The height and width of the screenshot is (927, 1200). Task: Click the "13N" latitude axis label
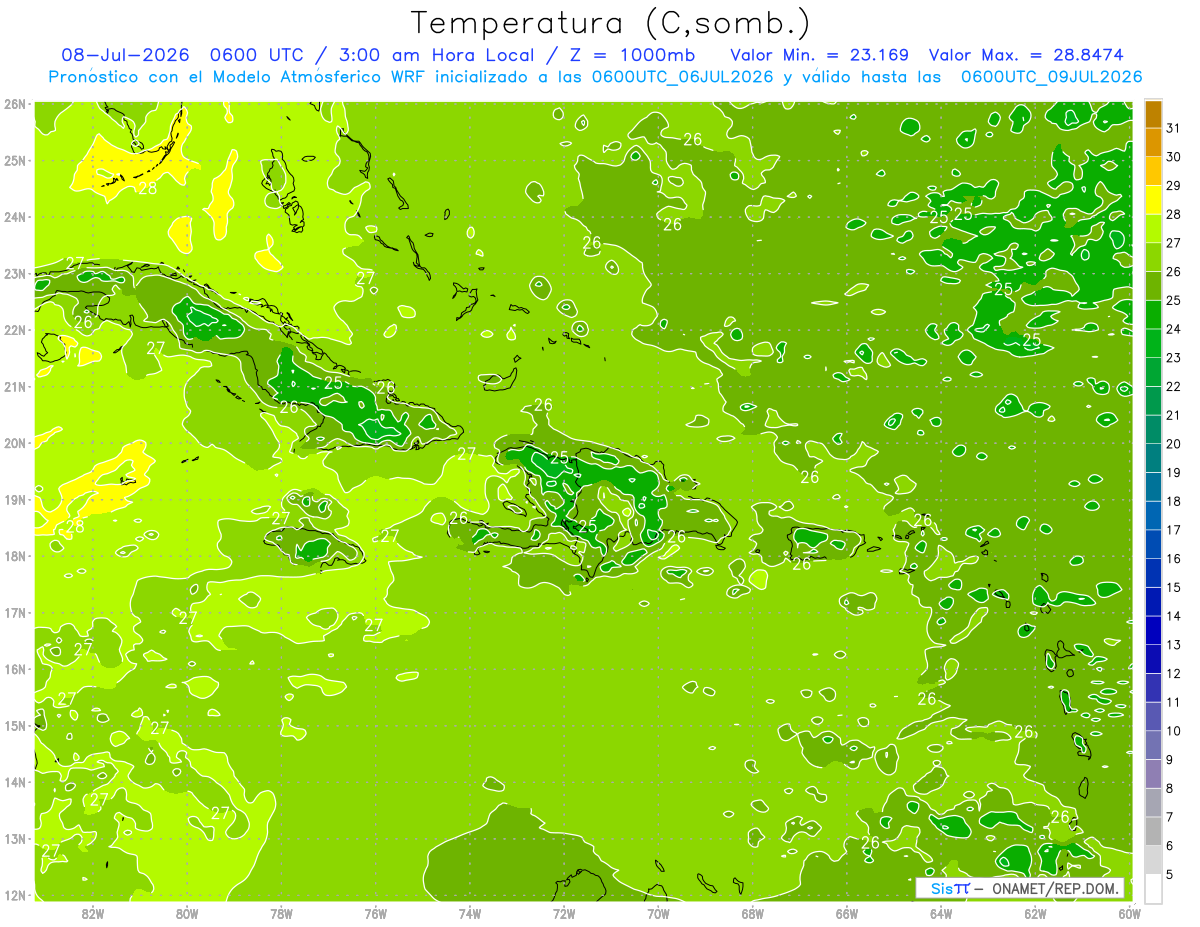pyautogui.click(x=15, y=838)
